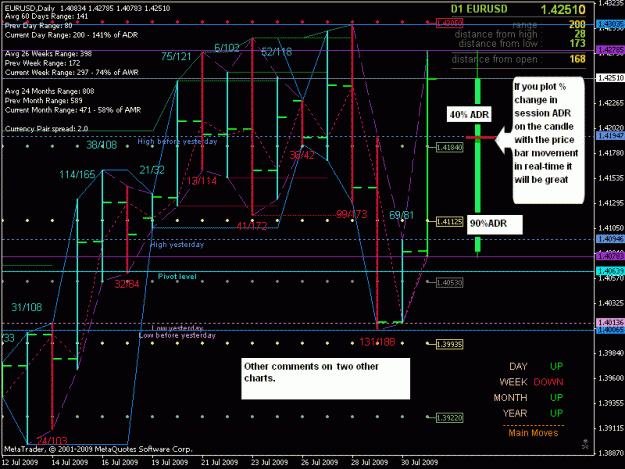Click 'Avg 26 Weeks Range: 398' text
This screenshot has height=469, width=625.
[48, 54]
